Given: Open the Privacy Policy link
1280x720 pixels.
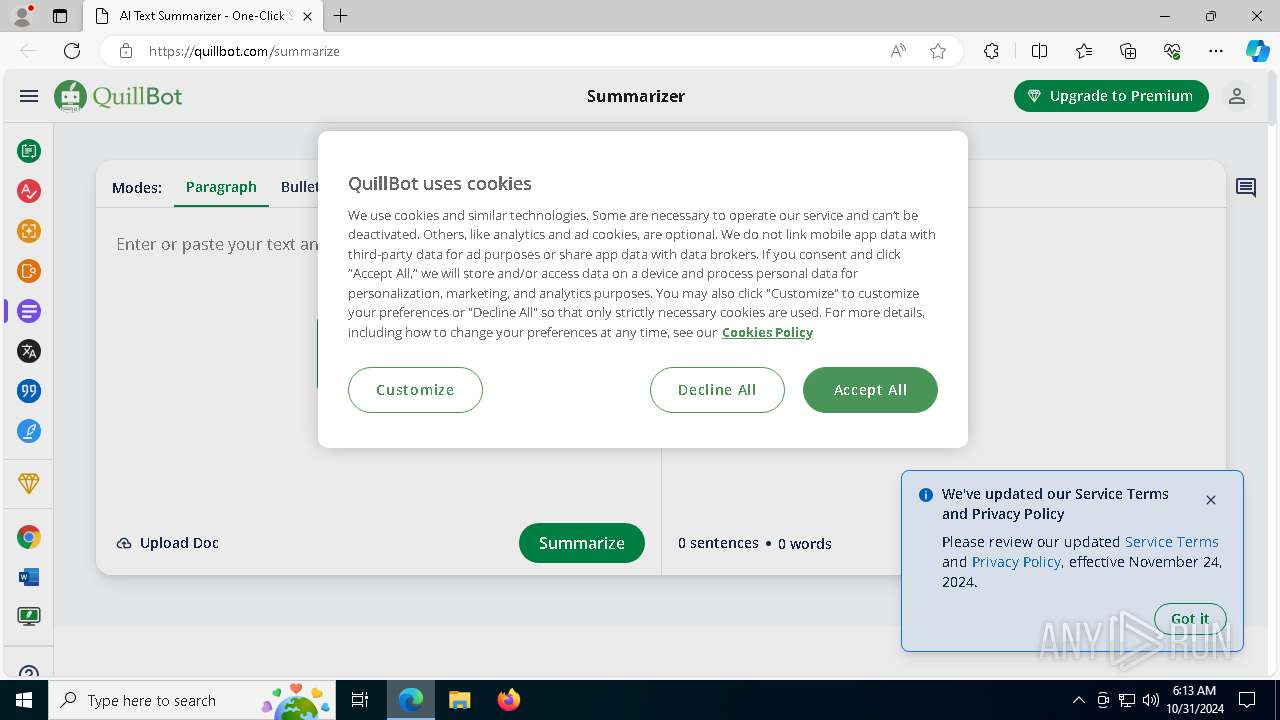Looking at the screenshot, I should point(1016,562).
